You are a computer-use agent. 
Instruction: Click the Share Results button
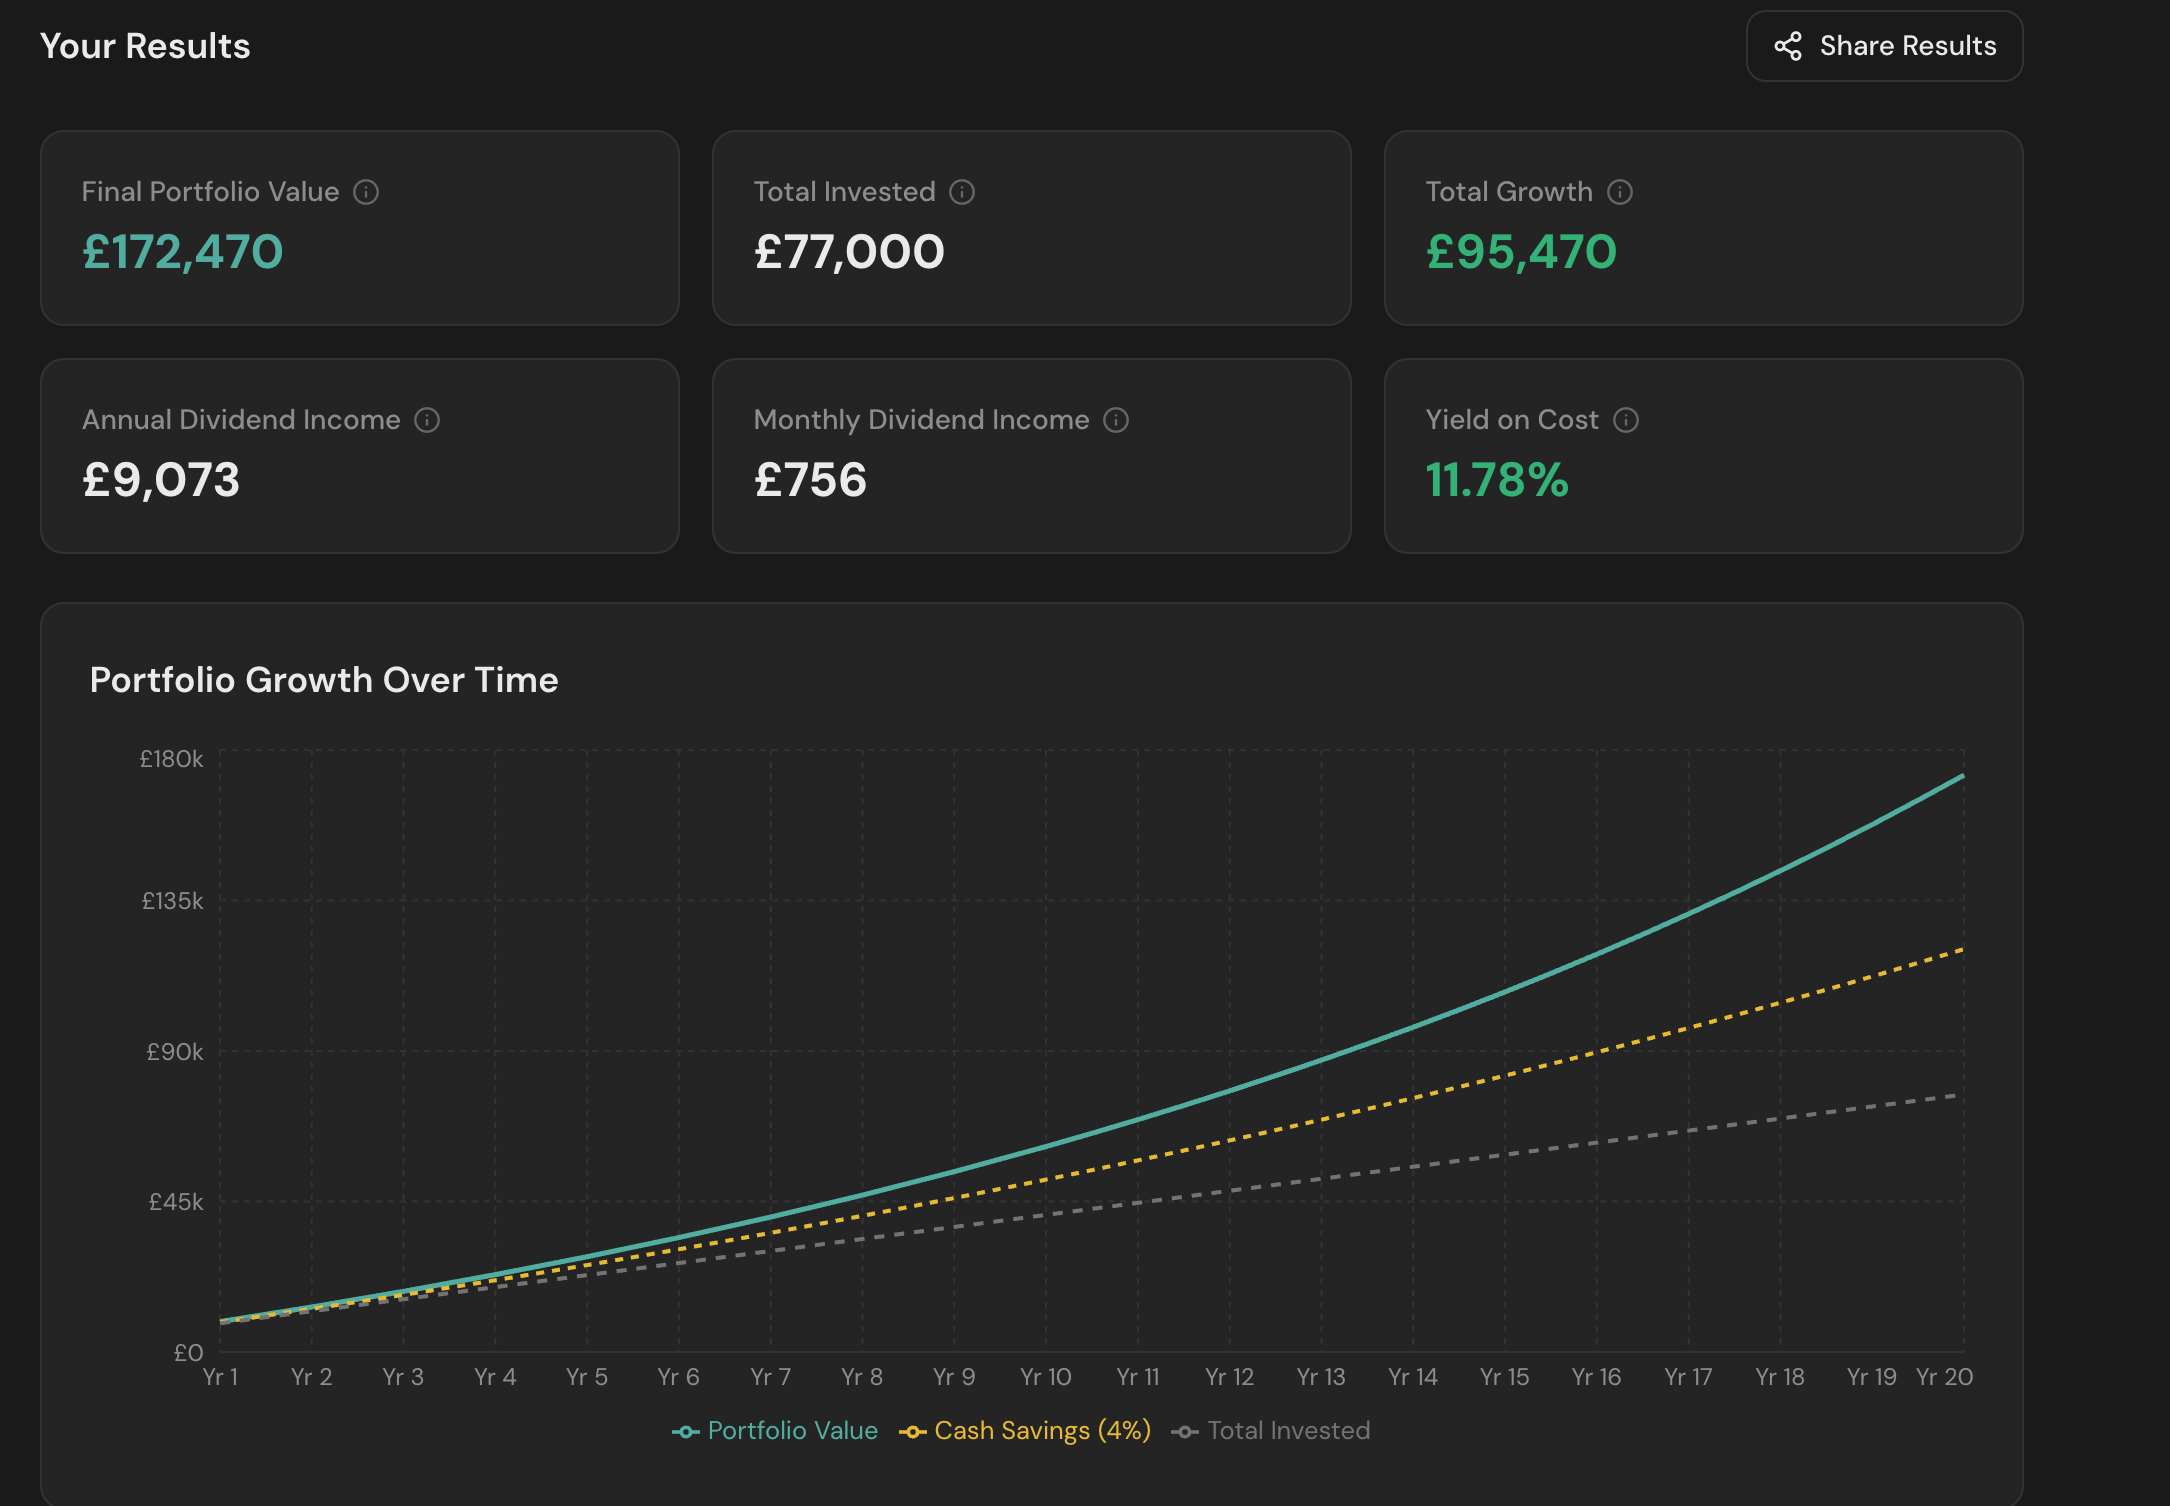1884,46
